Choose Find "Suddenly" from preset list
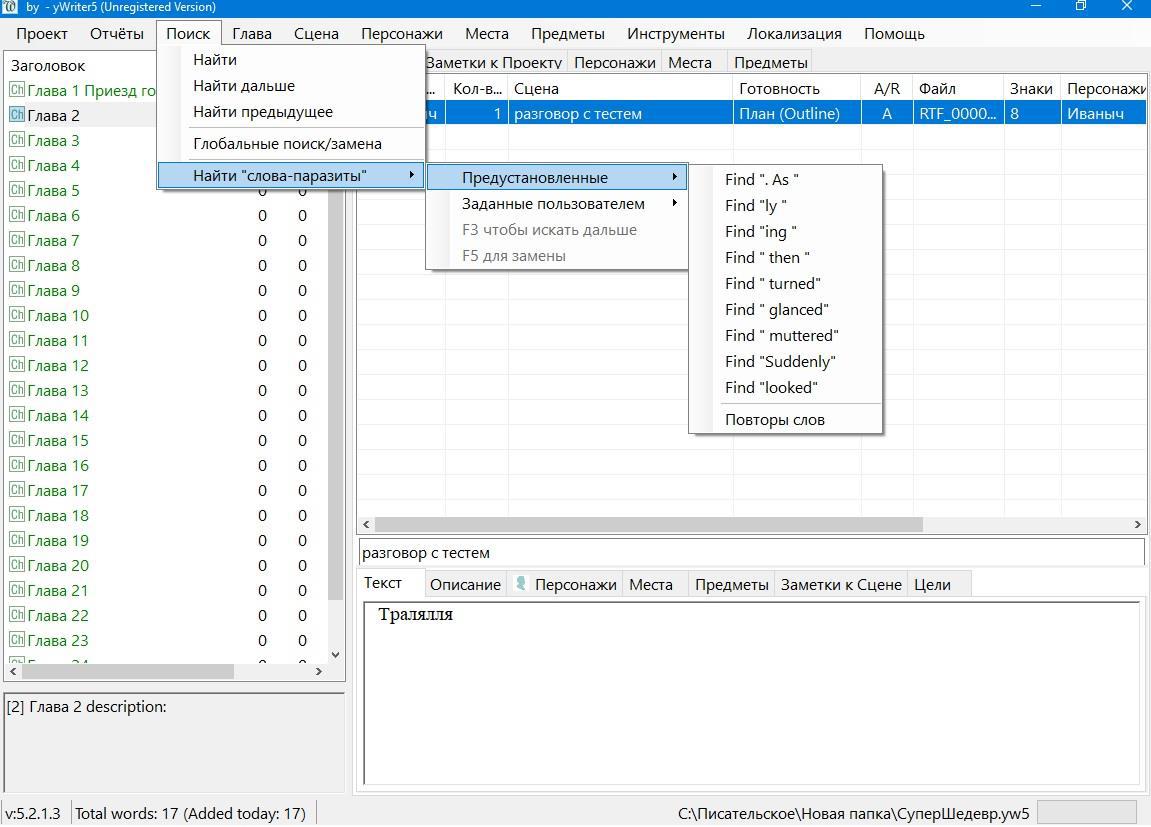The image size is (1151, 827). click(x=780, y=362)
